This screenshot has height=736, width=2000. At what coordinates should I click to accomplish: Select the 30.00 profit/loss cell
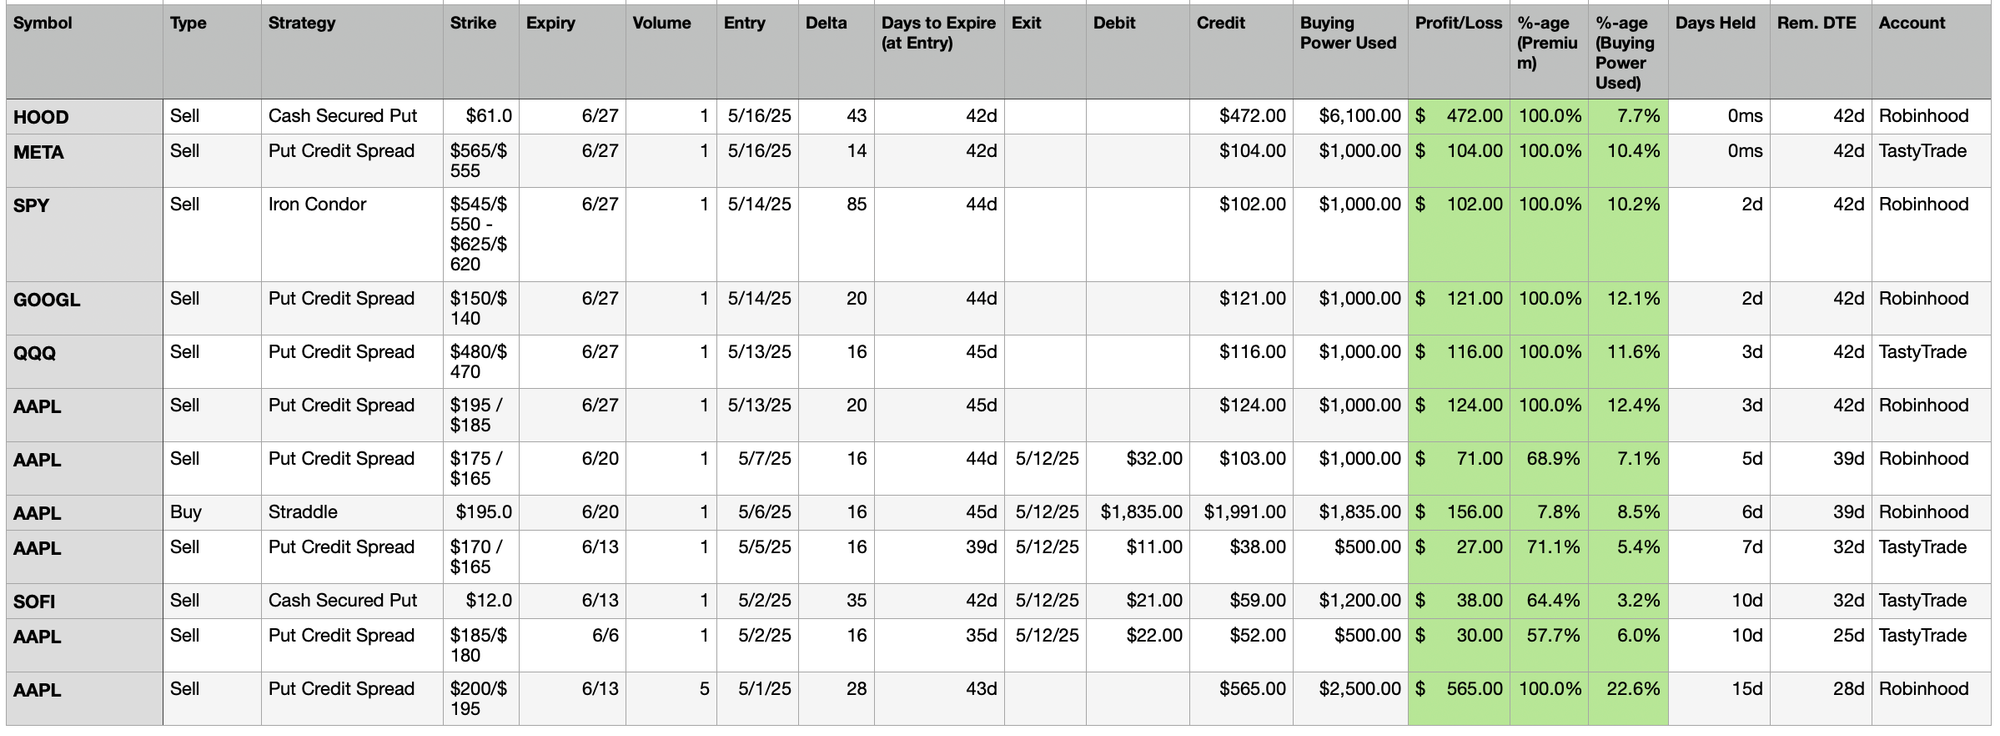click(1459, 645)
